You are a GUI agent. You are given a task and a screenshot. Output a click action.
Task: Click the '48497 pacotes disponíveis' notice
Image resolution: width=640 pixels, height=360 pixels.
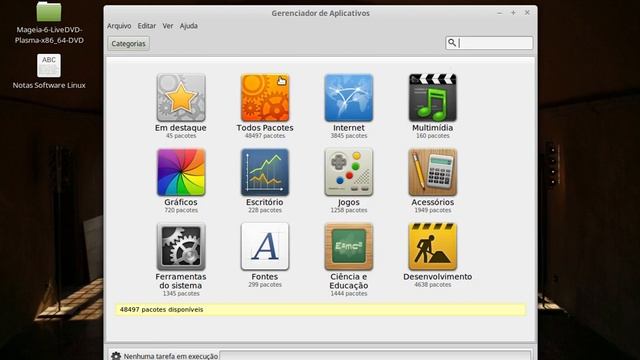[x=320, y=309]
